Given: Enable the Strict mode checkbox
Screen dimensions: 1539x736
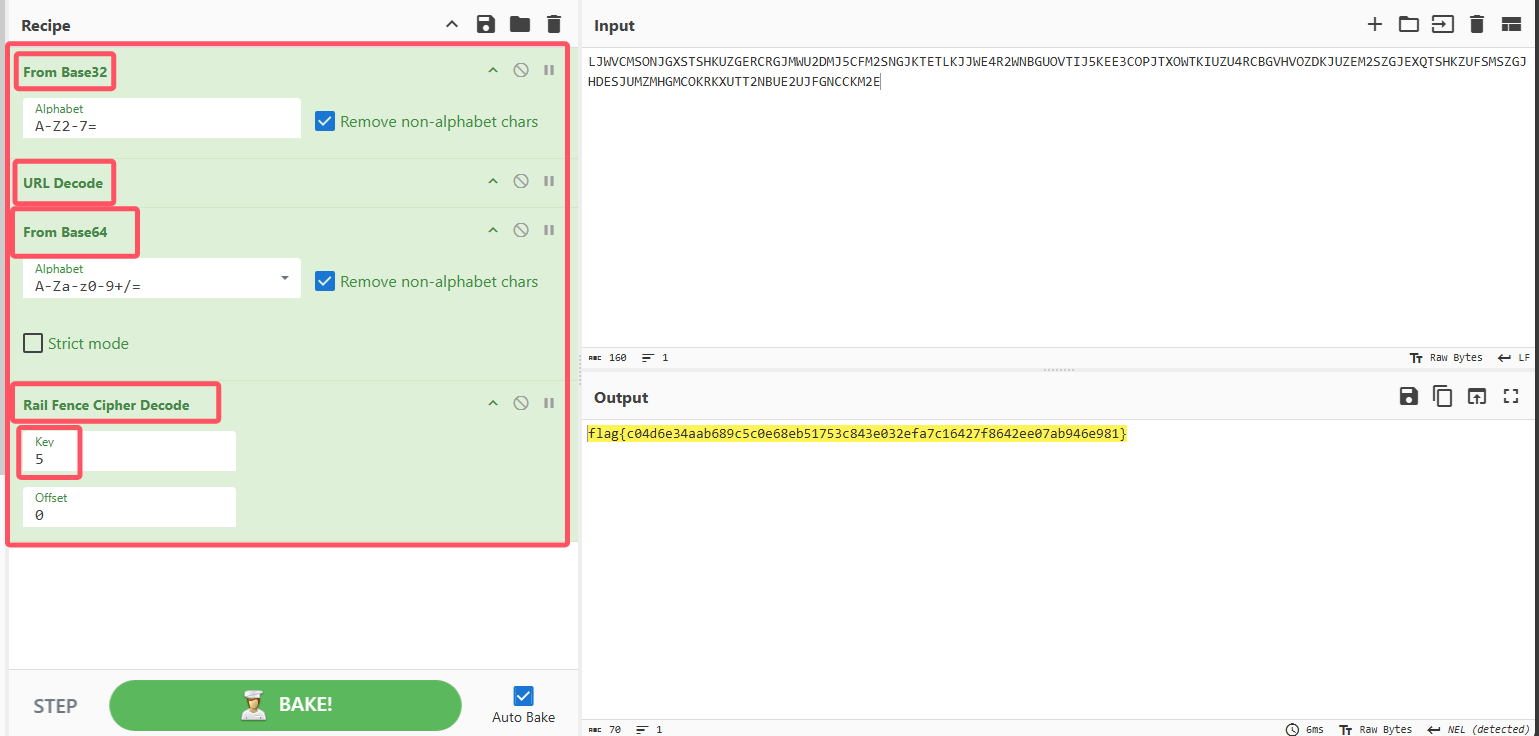Looking at the screenshot, I should click(x=33, y=343).
